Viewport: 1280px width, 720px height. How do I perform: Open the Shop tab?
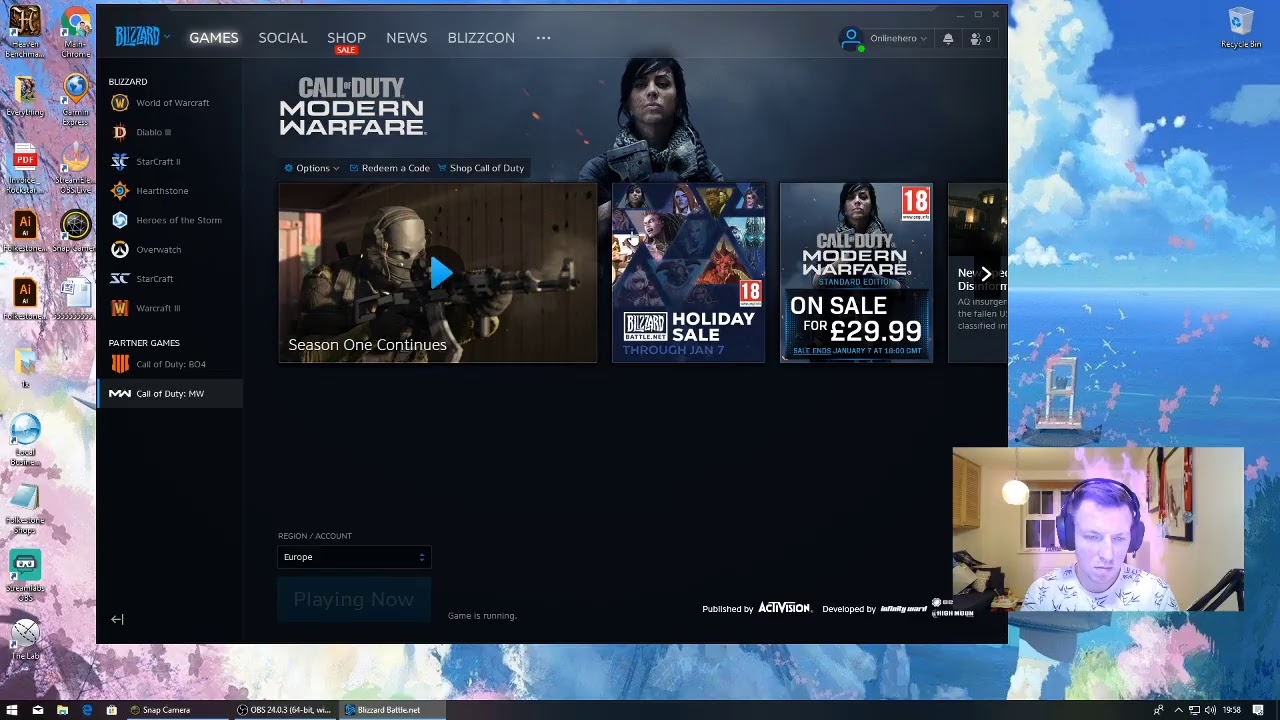click(346, 38)
